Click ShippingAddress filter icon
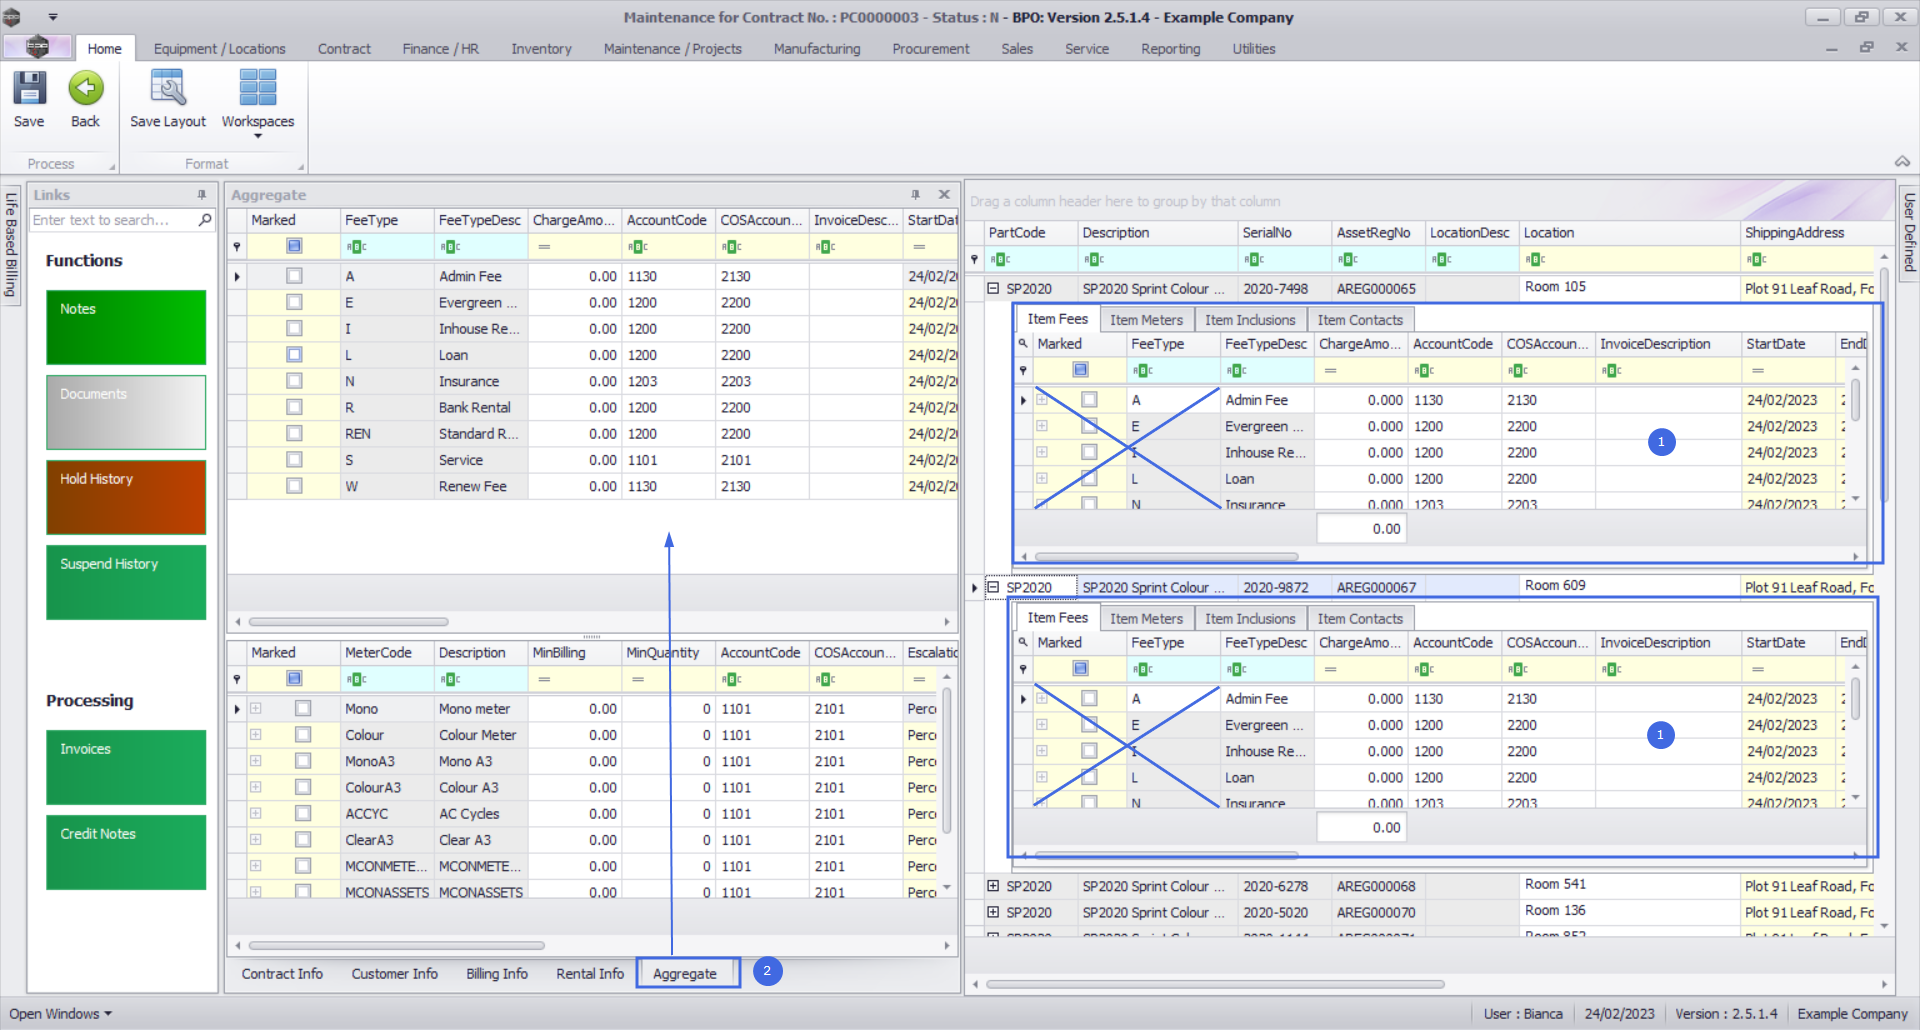Viewport: 1920px width, 1030px height. [1757, 260]
